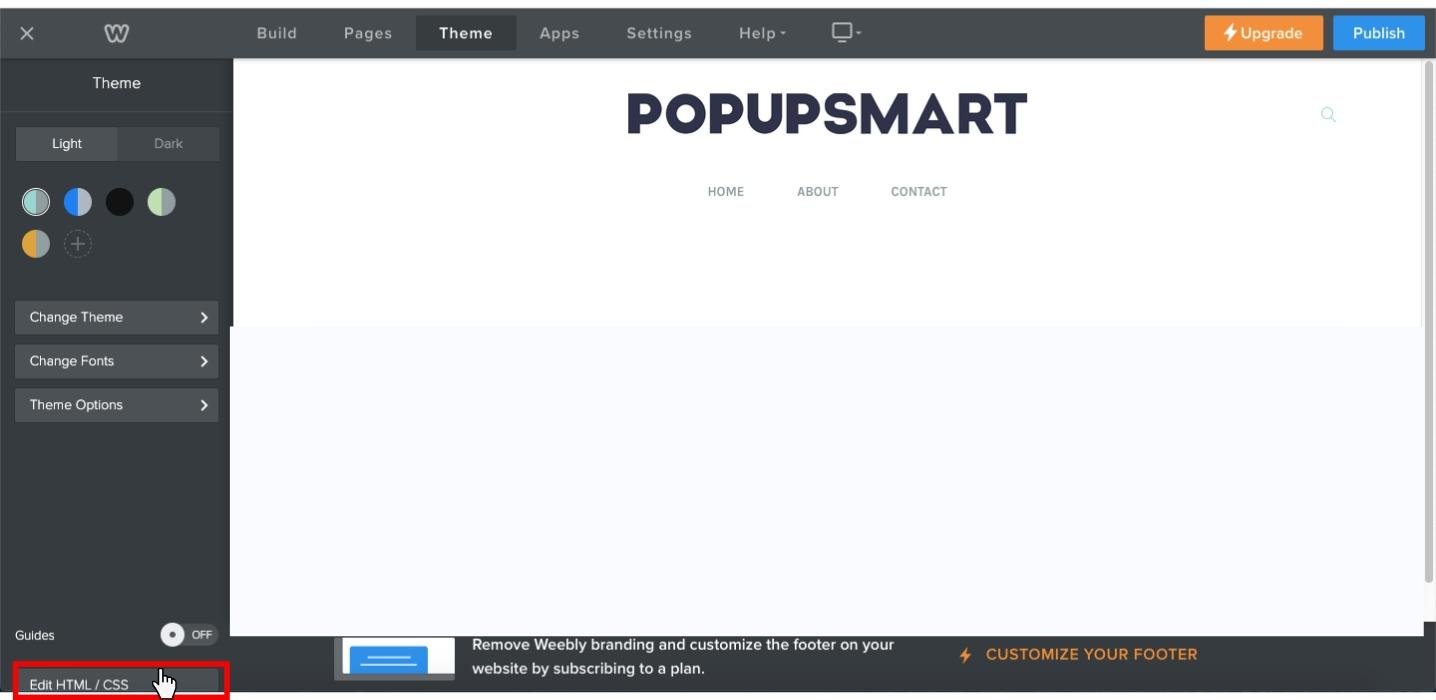The width and height of the screenshot is (1436, 700).
Task: Click the Theme panel heading
Action: tap(117, 83)
